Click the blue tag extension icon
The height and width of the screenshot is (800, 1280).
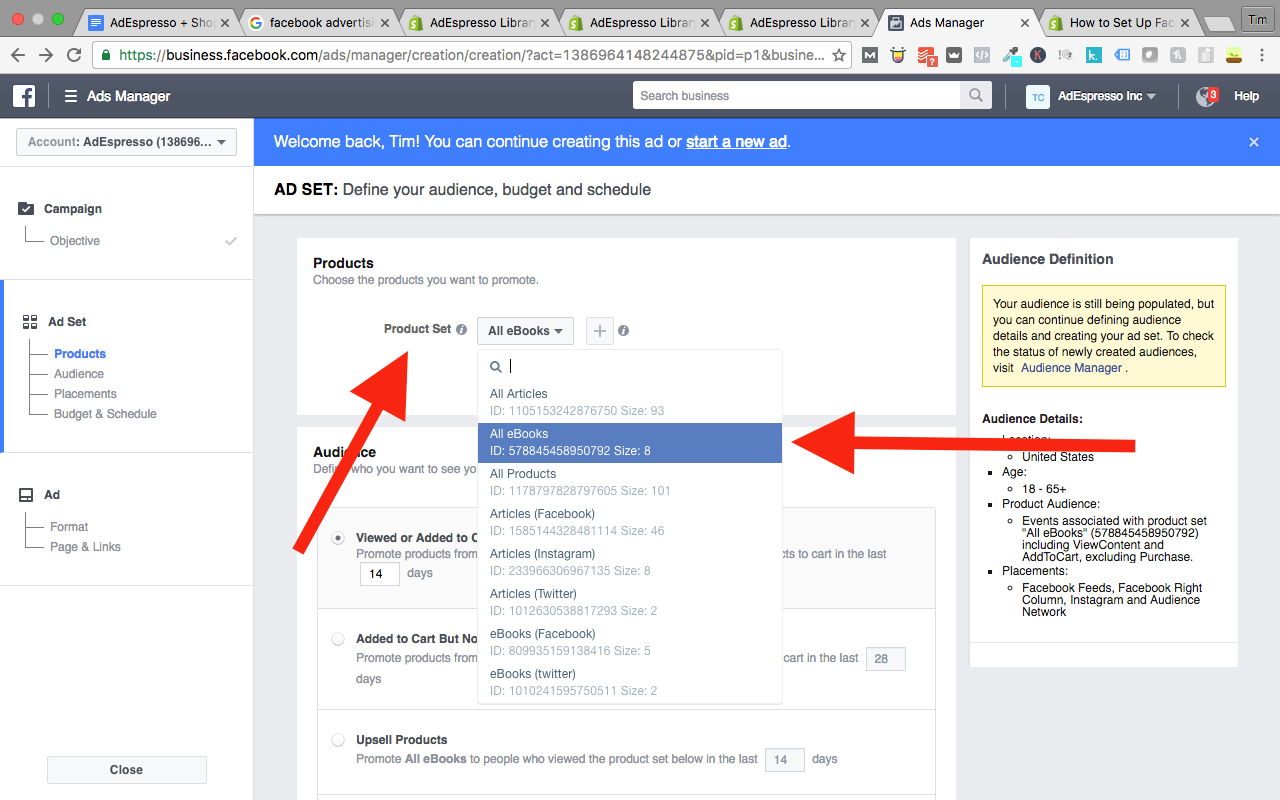click(1123, 56)
